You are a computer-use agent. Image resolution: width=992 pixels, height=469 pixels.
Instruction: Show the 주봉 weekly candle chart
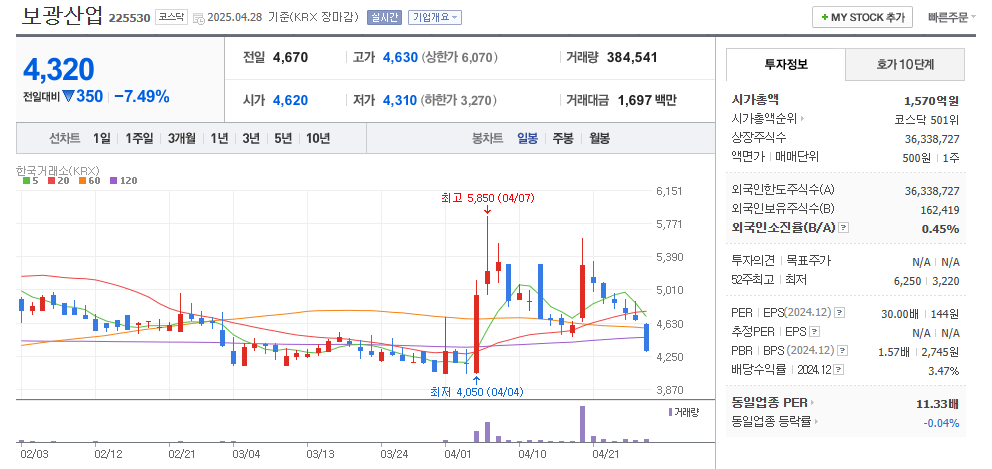point(562,139)
